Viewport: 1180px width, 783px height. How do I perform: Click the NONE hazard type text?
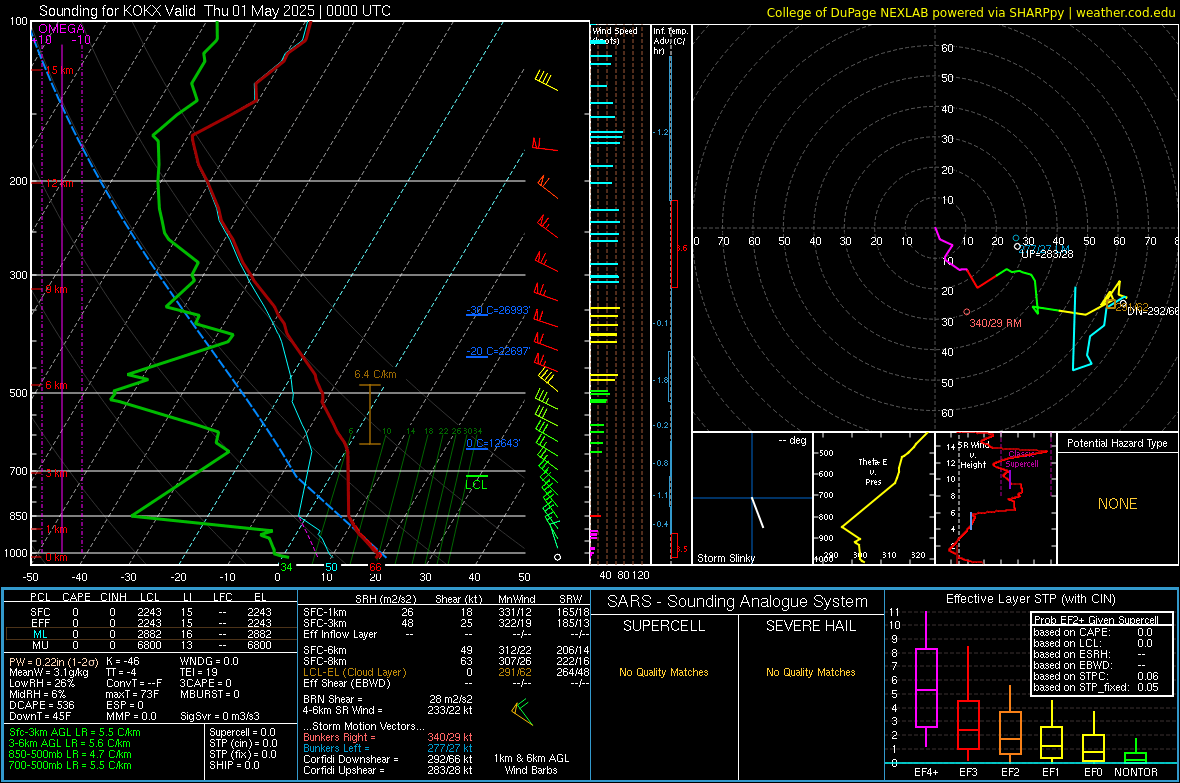pyautogui.click(x=1118, y=504)
